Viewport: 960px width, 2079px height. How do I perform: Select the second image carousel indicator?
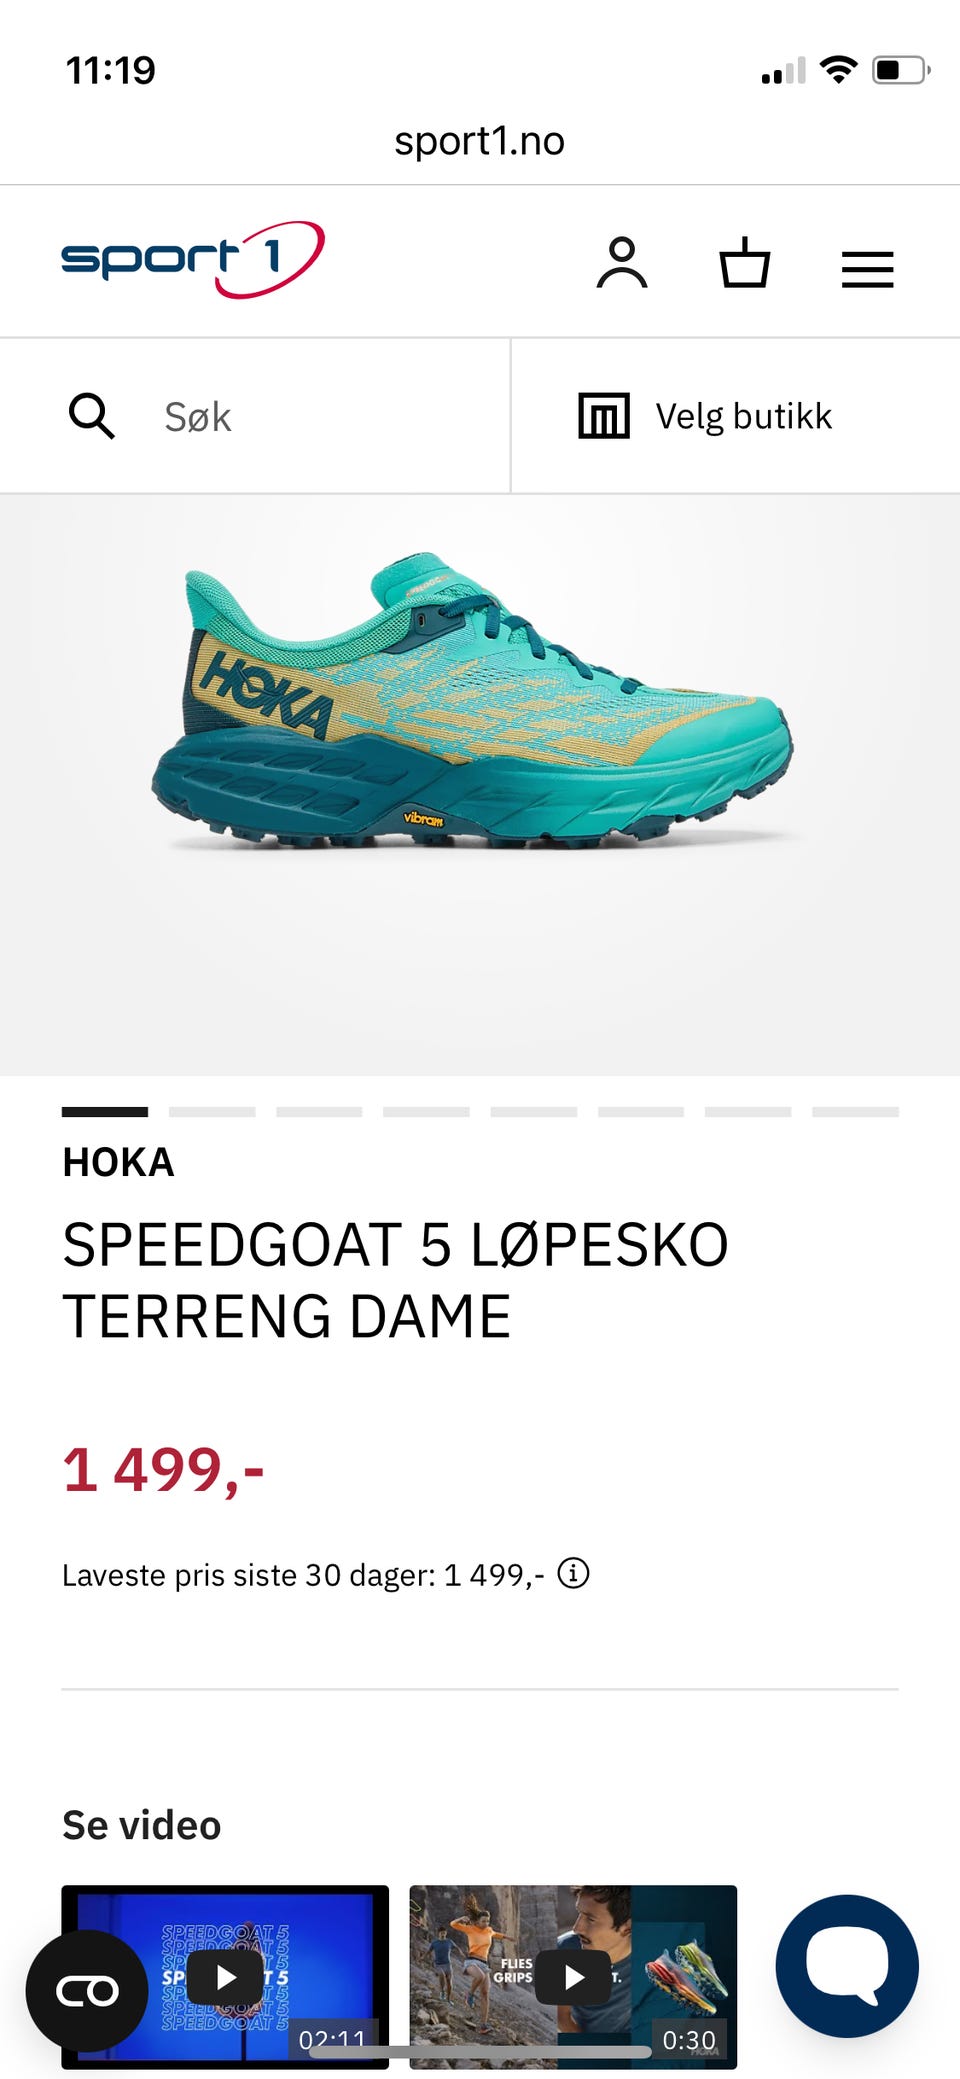212,1112
